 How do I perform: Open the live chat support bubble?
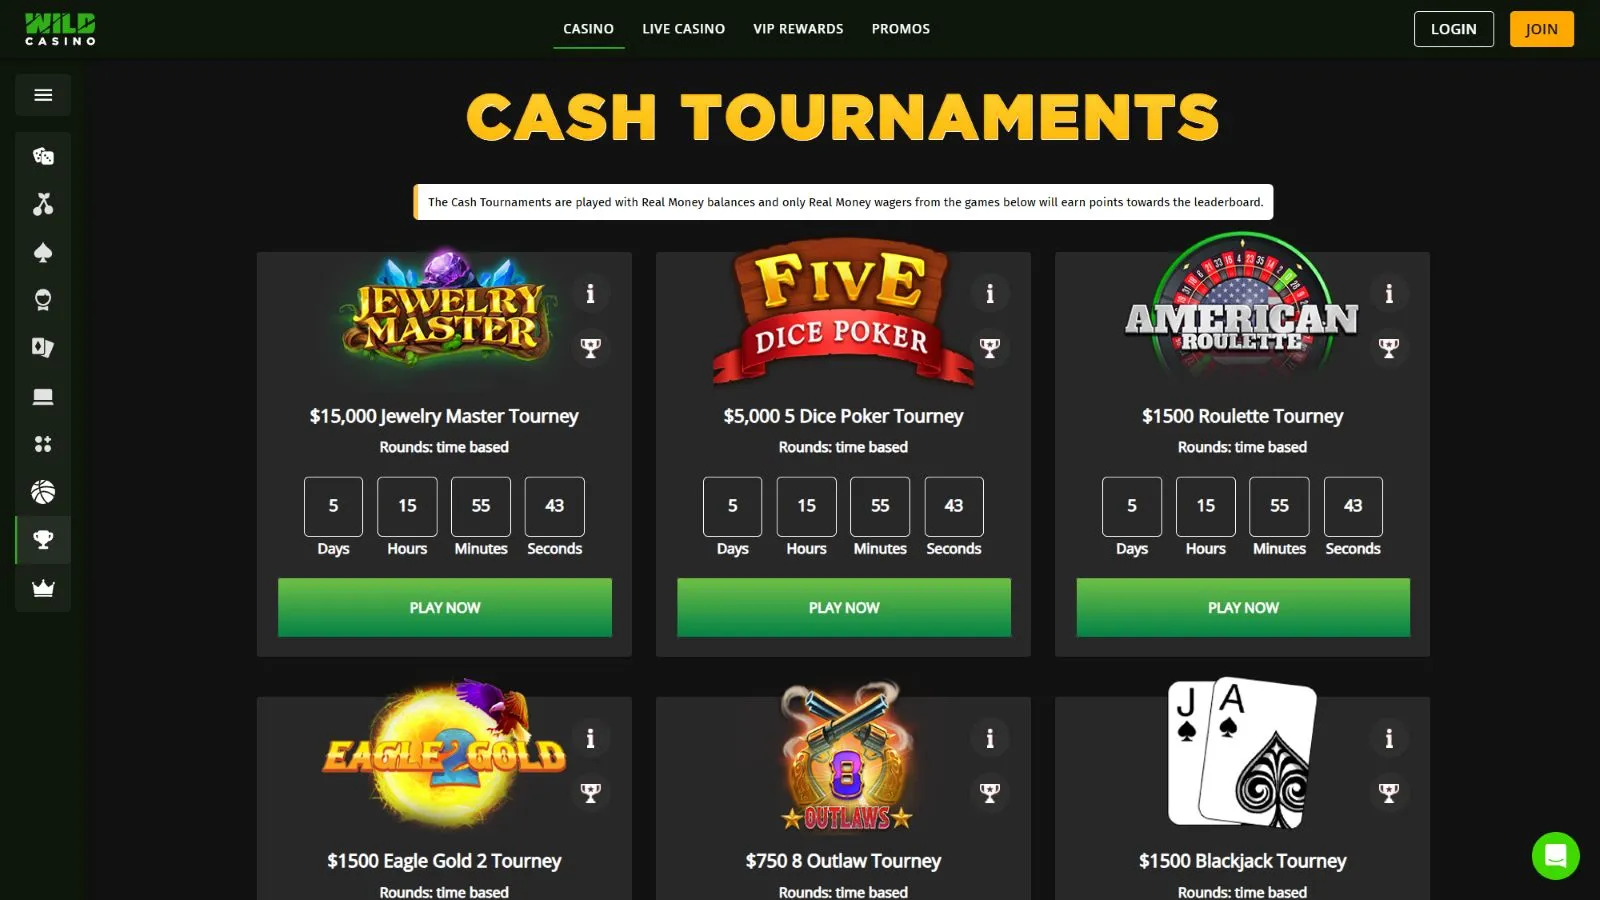point(1556,856)
